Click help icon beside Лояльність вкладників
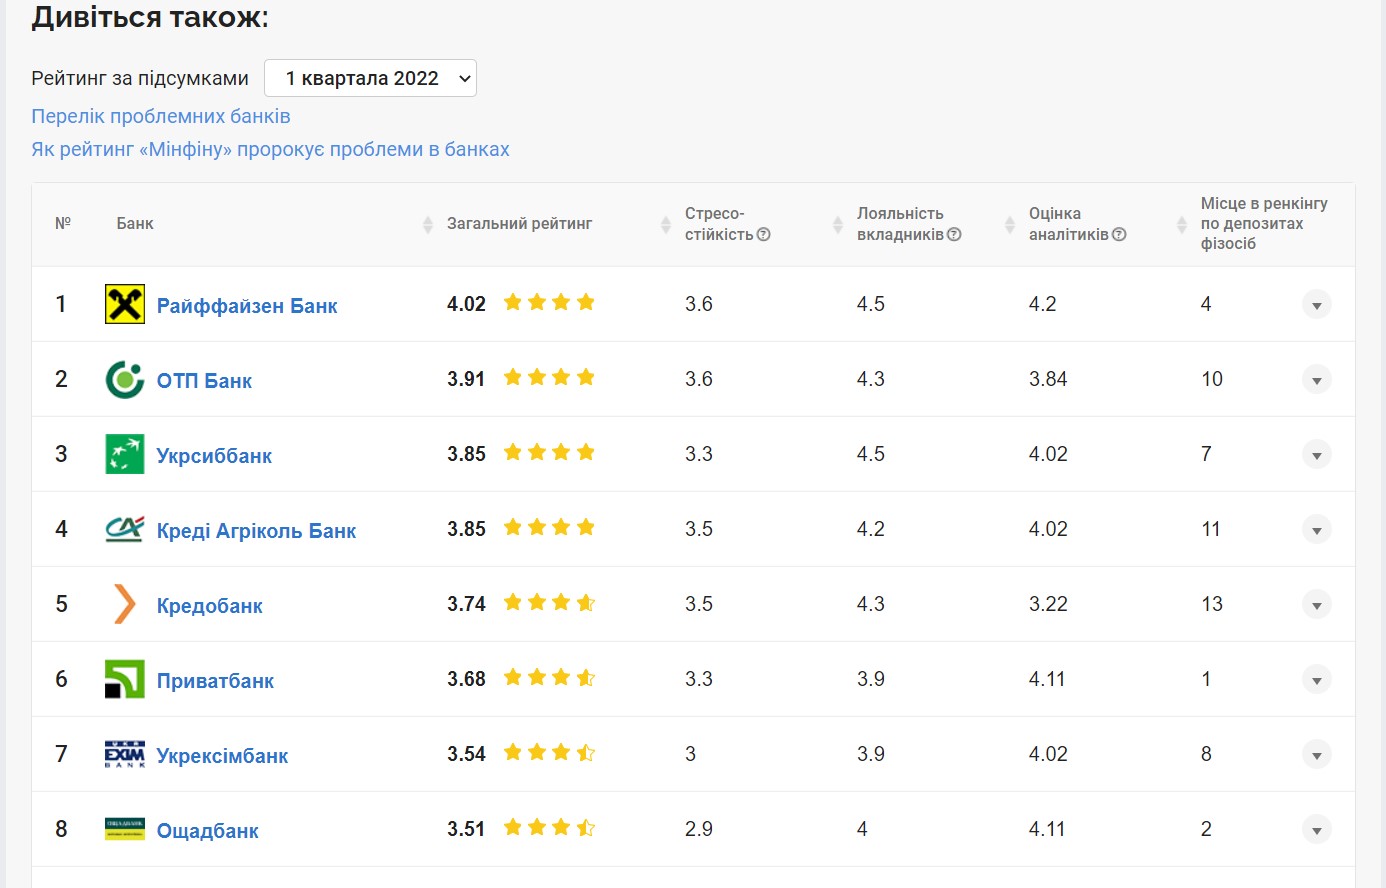1386x888 pixels. (x=954, y=235)
